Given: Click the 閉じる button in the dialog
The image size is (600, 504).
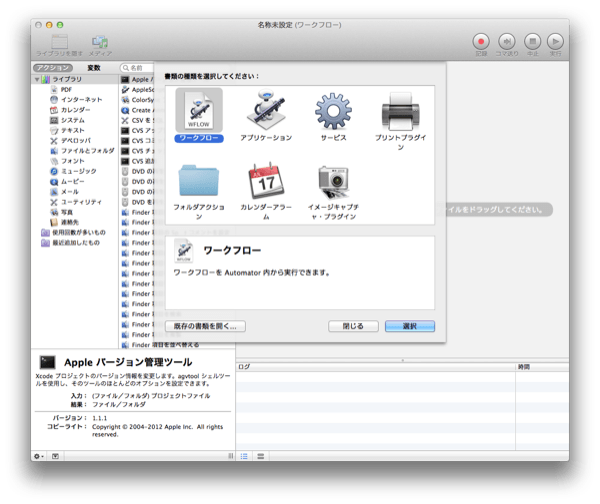Looking at the screenshot, I should click(353, 326).
